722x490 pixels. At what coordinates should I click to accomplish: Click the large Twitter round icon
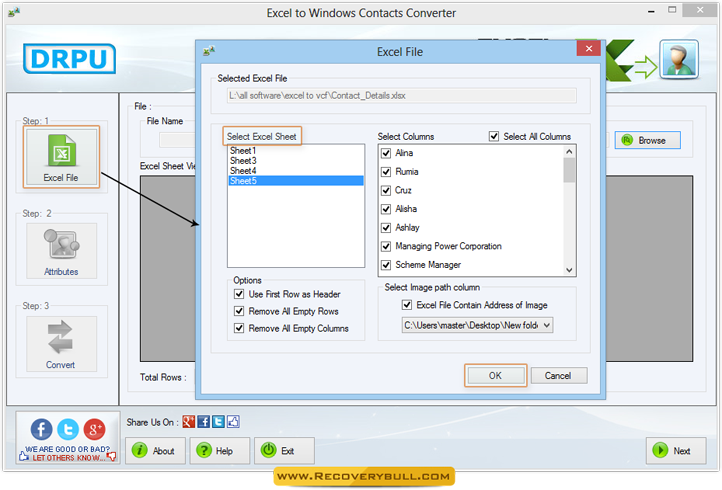coord(68,429)
